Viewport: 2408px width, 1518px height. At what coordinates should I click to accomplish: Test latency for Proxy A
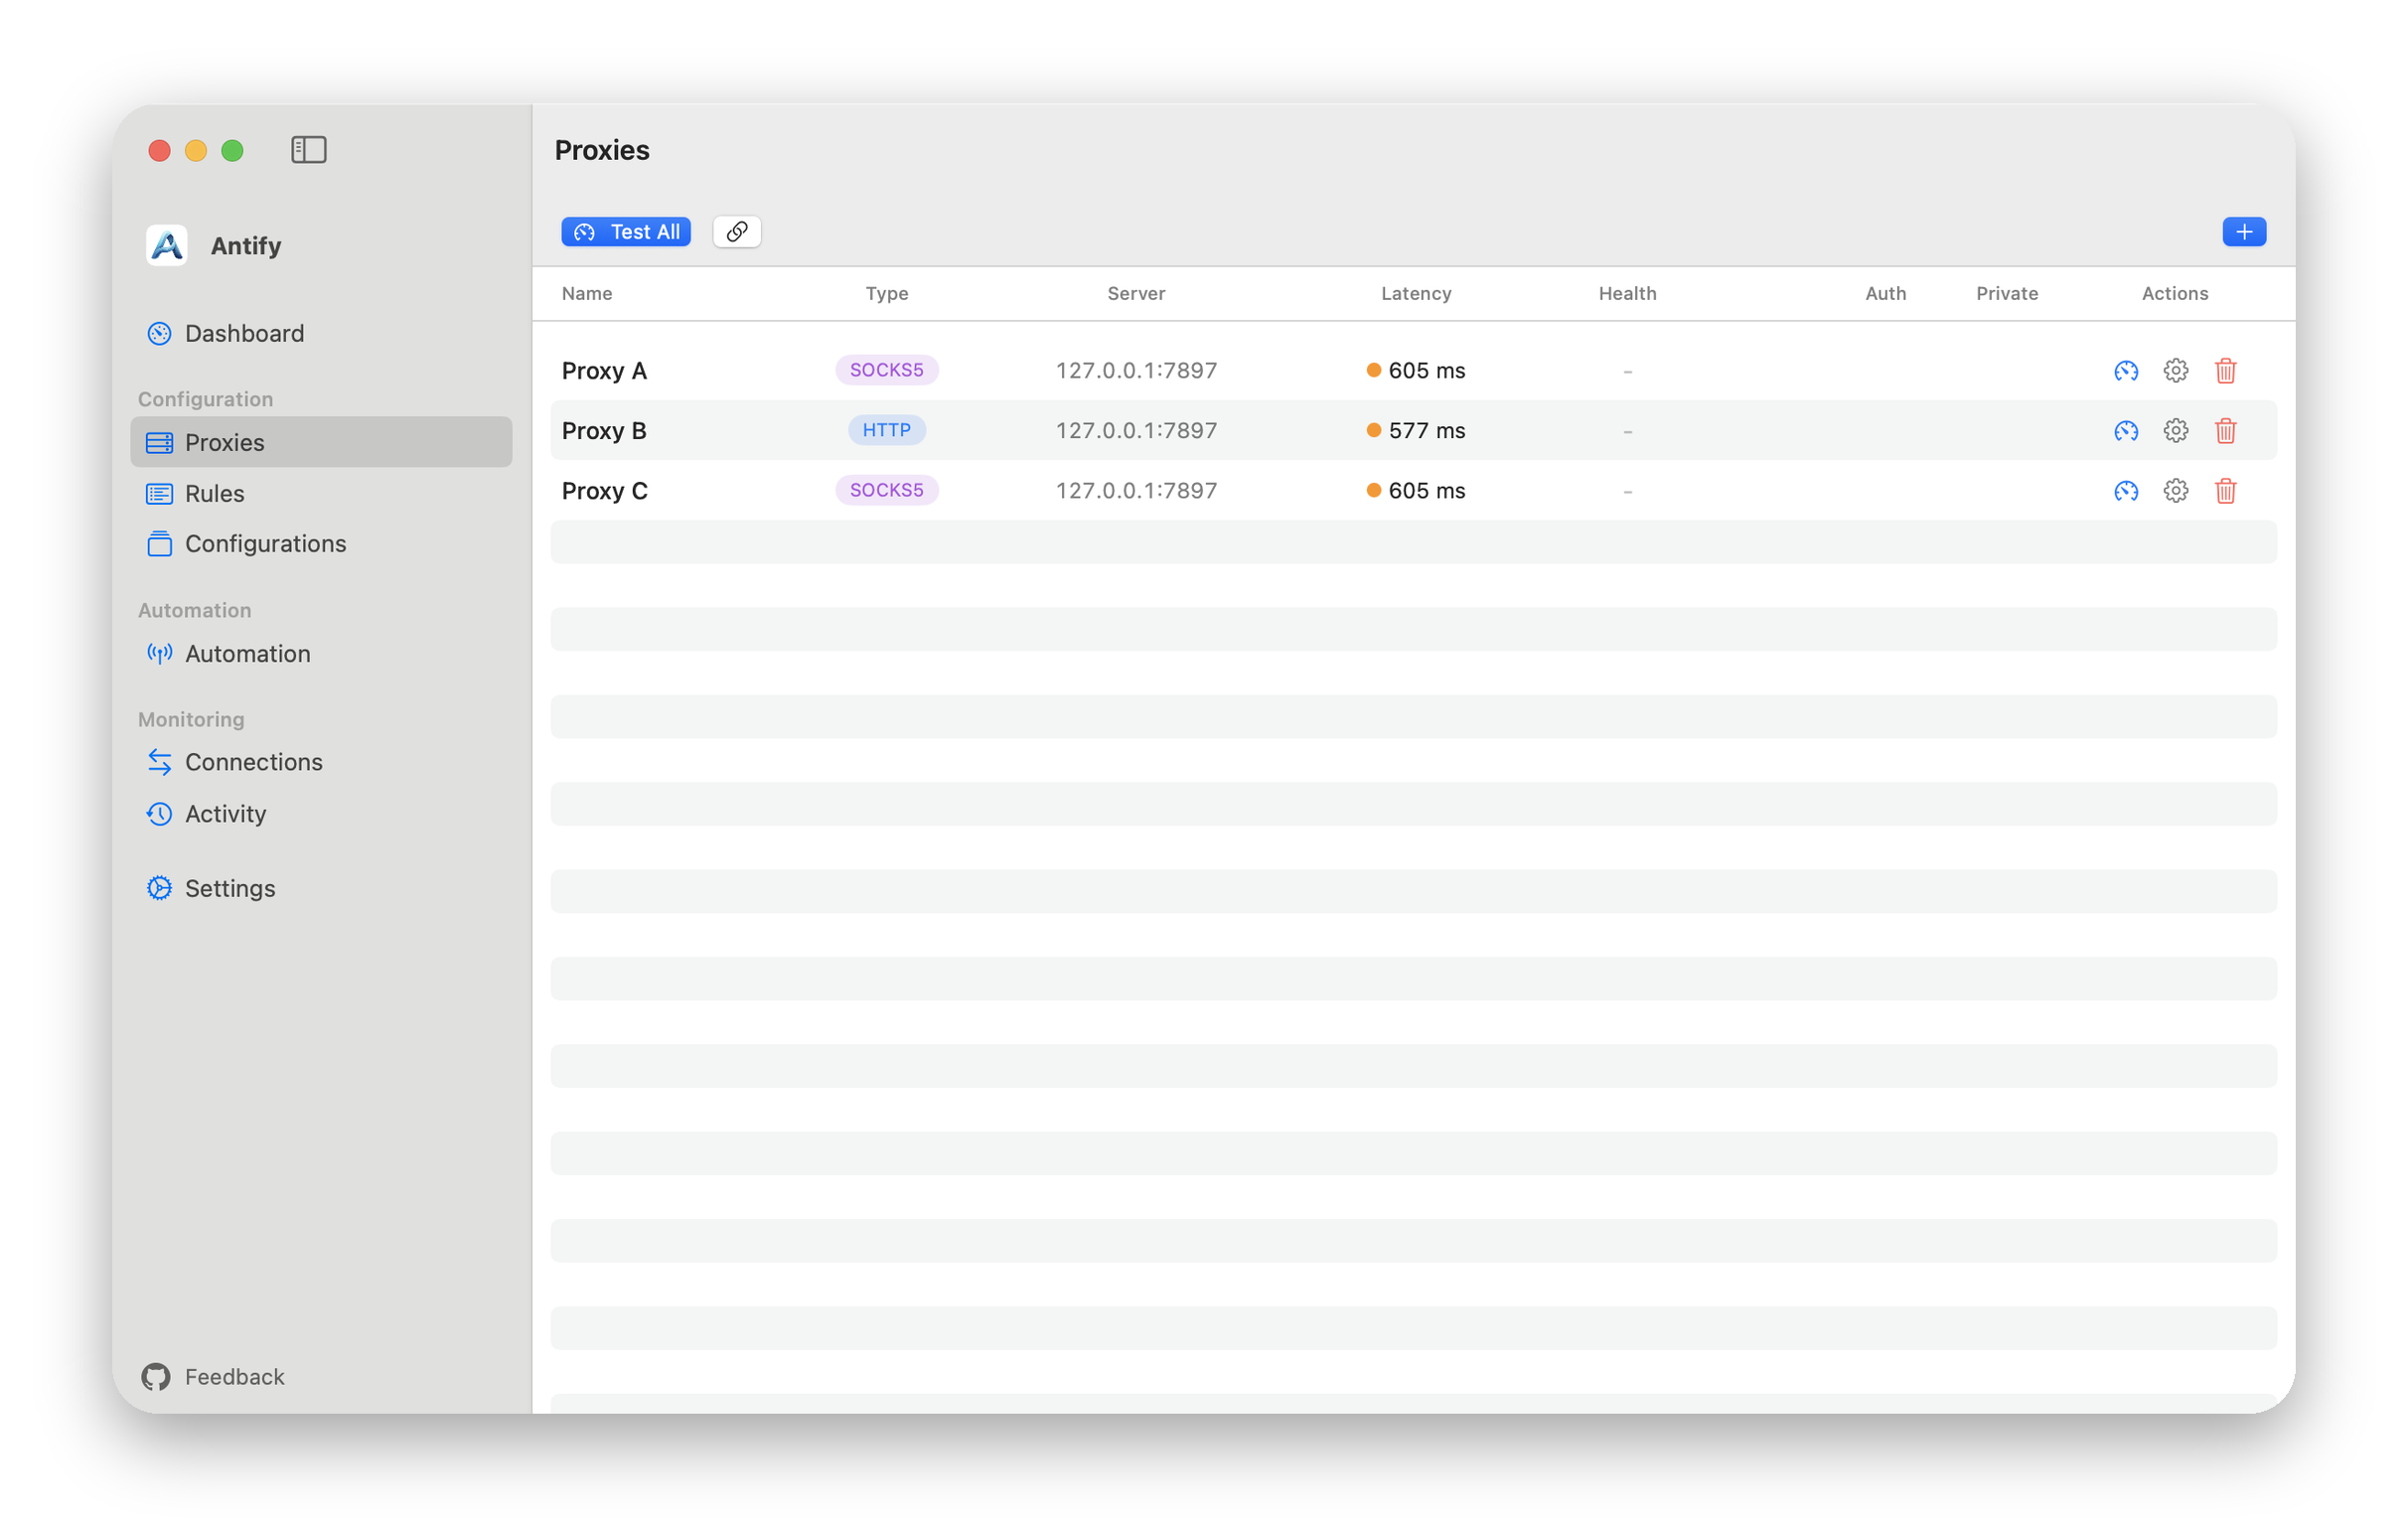[x=2126, y=371]
